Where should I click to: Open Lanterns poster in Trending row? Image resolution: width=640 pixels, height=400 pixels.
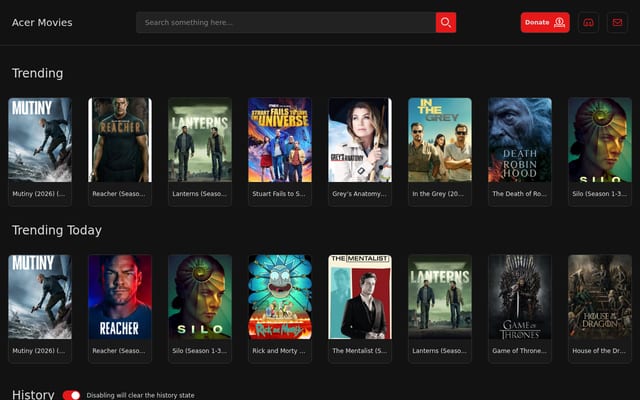pyautogui.click(x=200, y=140)
